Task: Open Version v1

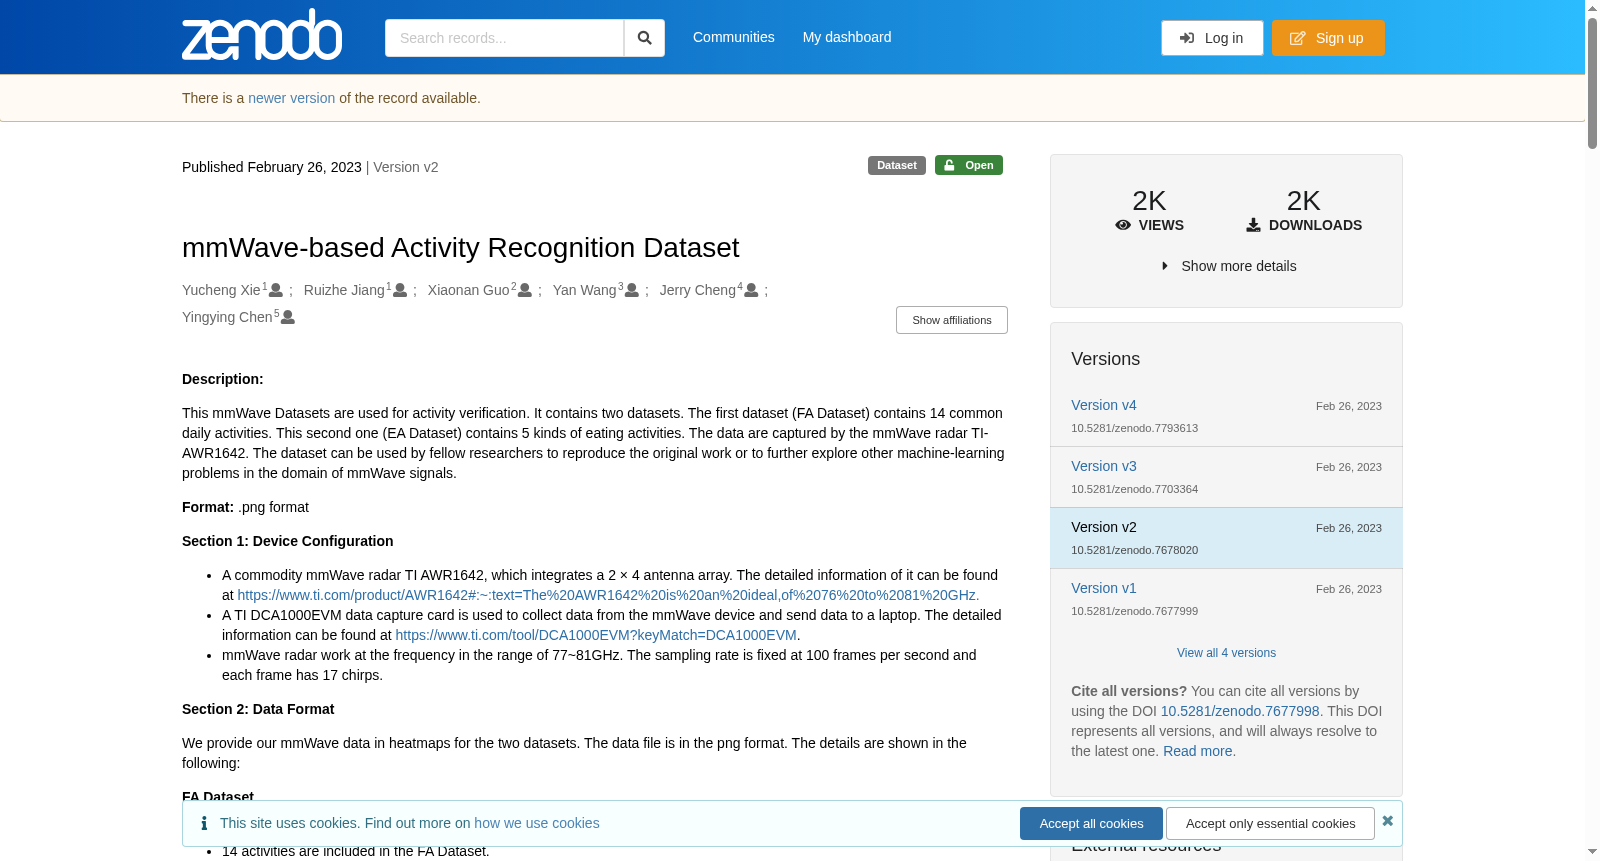Action: tap(1104, 588)
